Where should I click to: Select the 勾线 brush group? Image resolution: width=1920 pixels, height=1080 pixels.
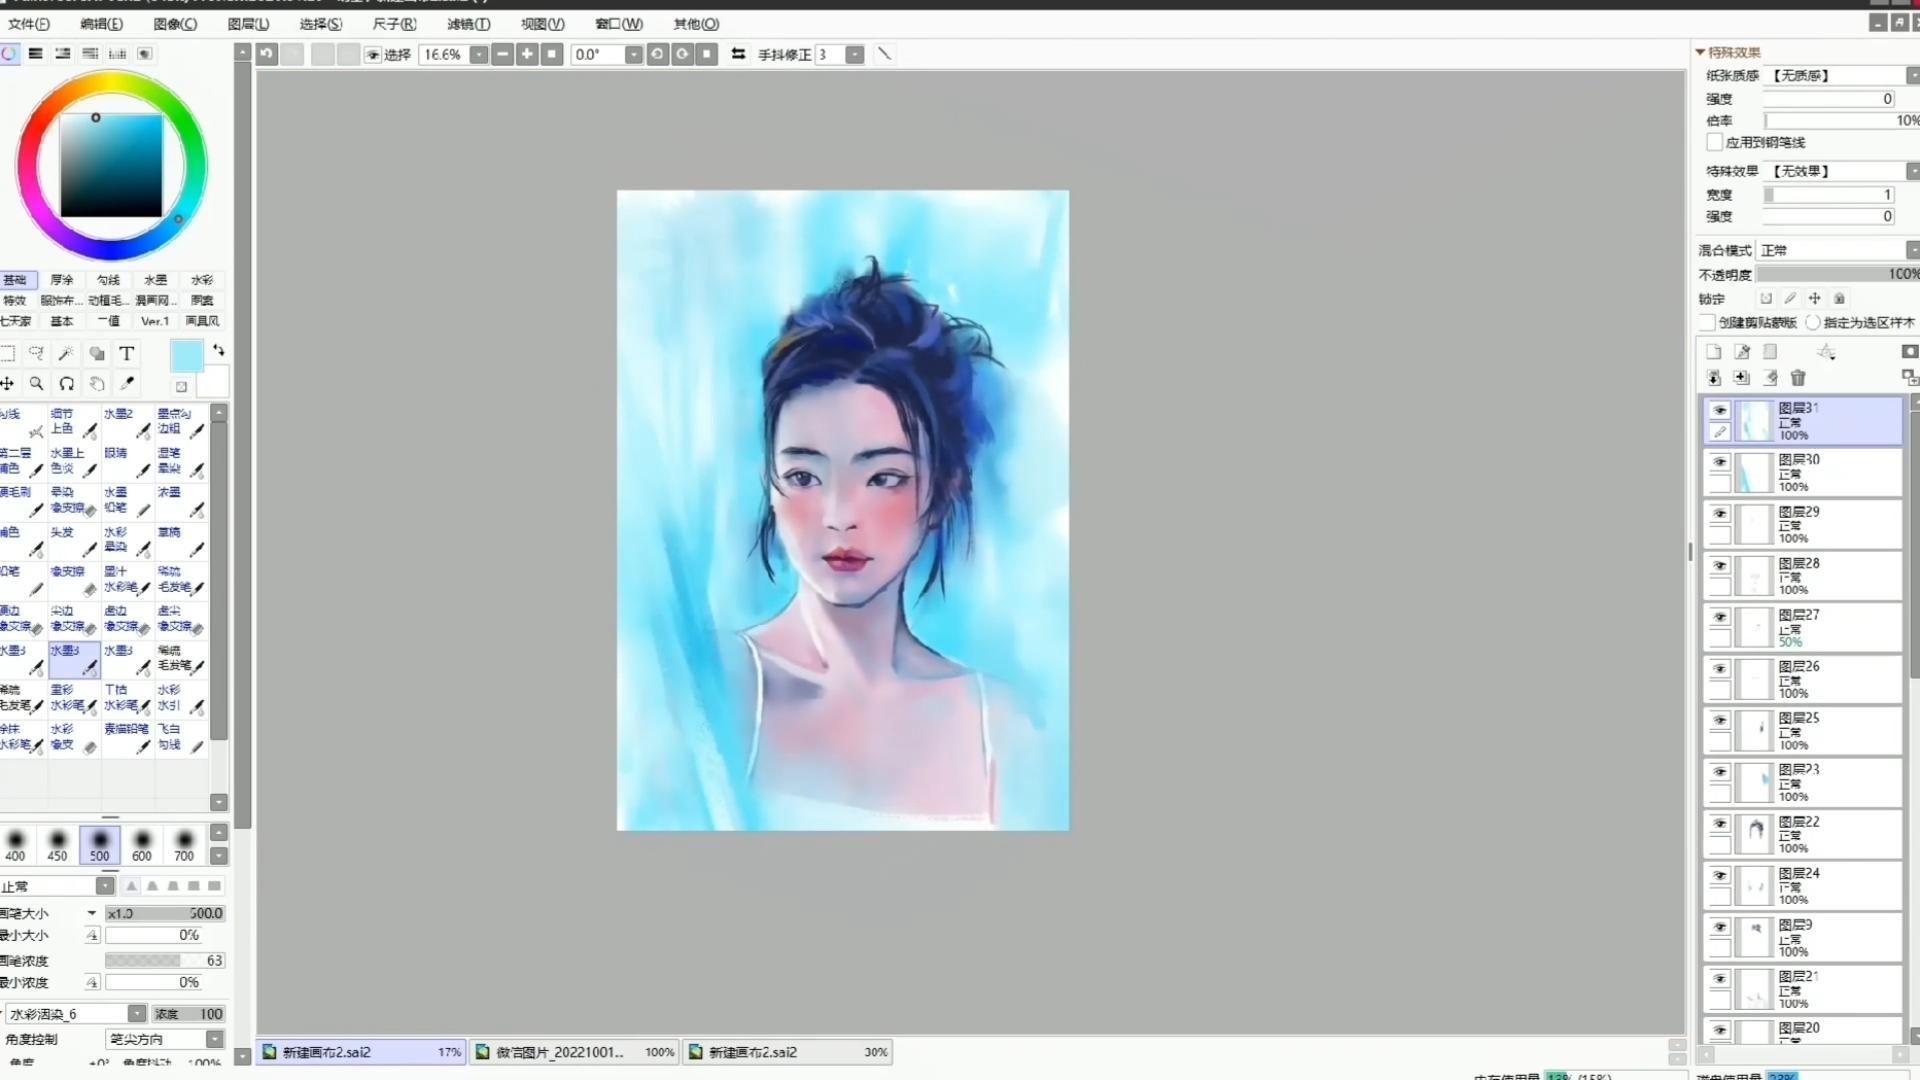click(x=108, y=280)
